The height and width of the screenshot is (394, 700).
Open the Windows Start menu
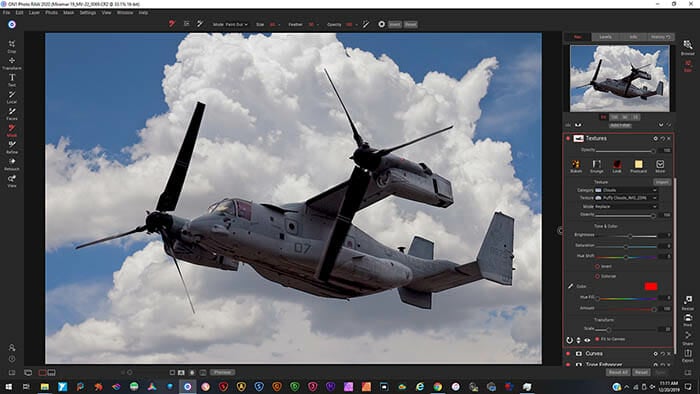(8, 386)
